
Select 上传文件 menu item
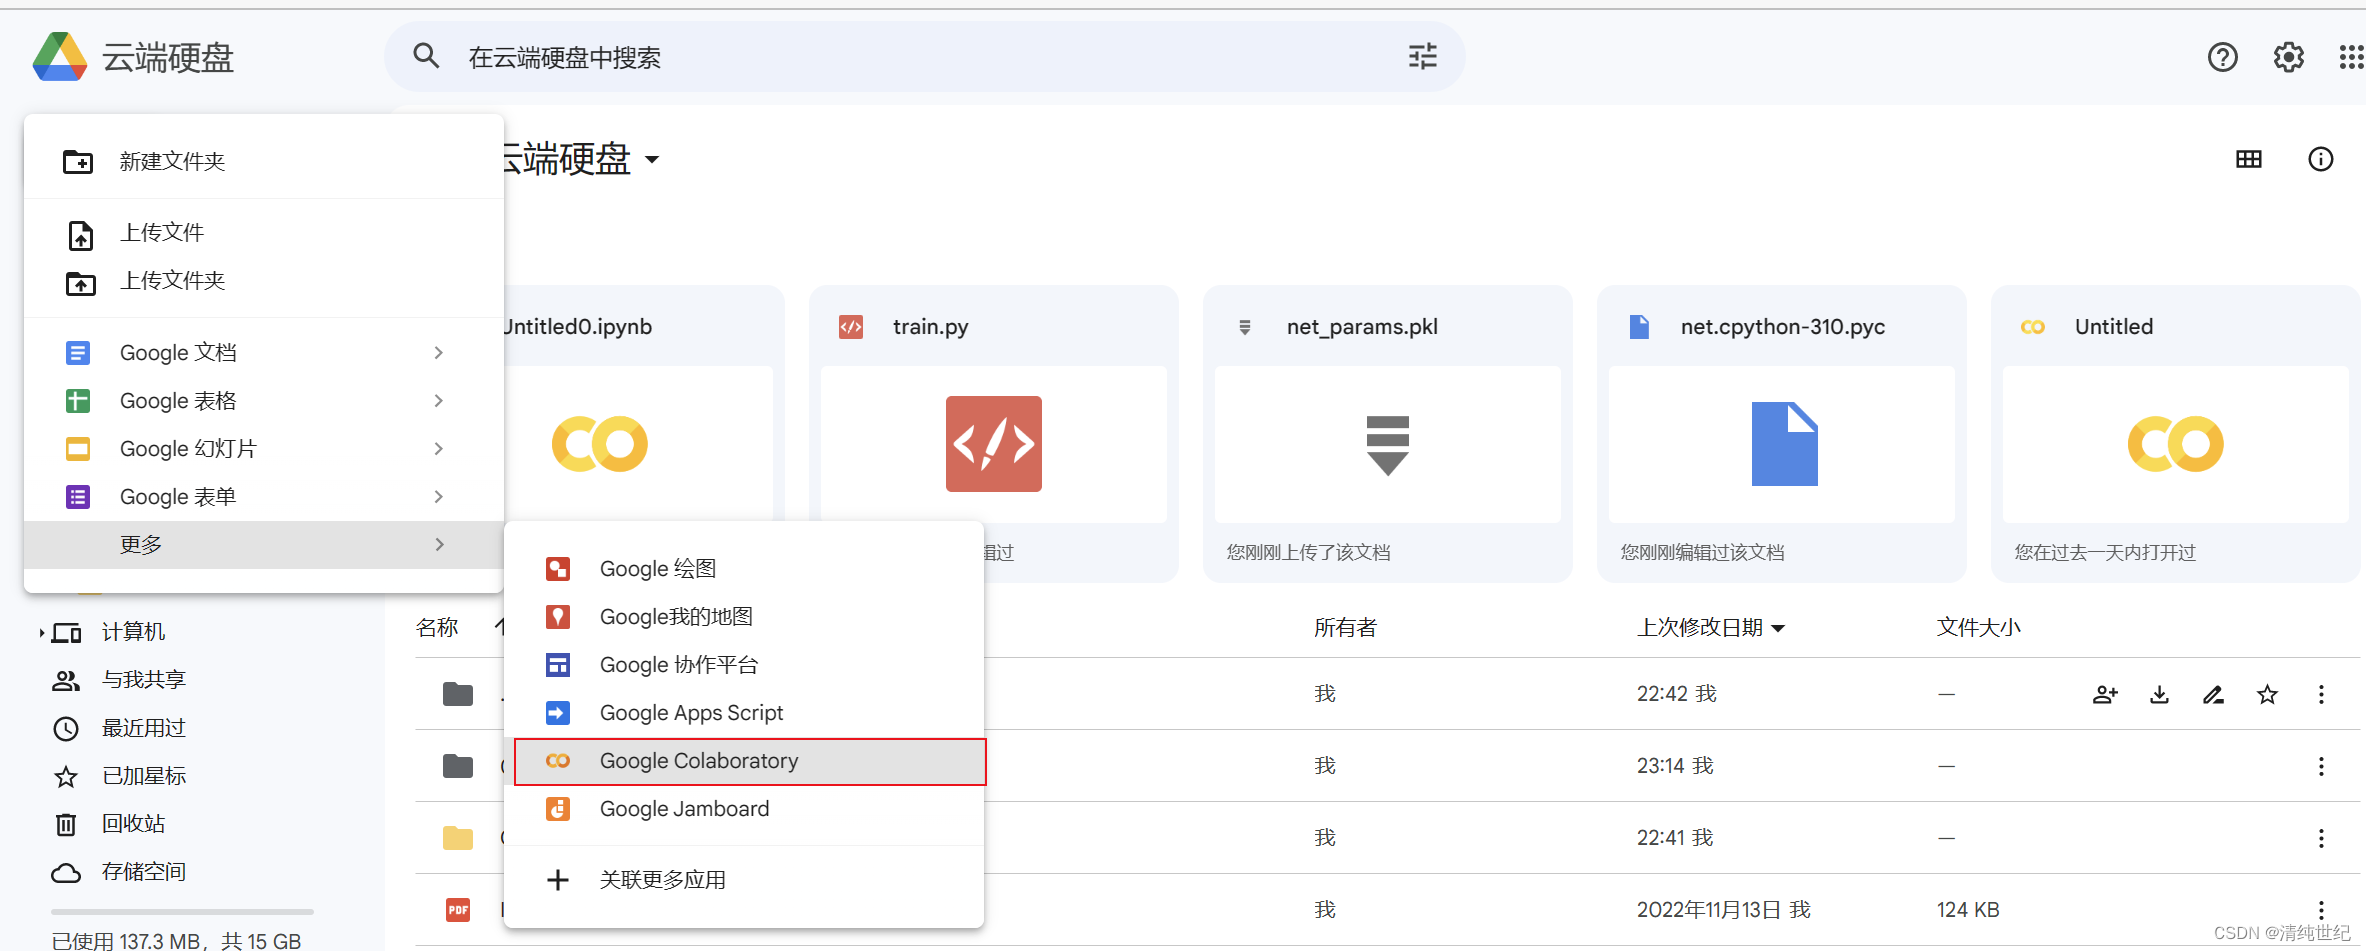264,233
